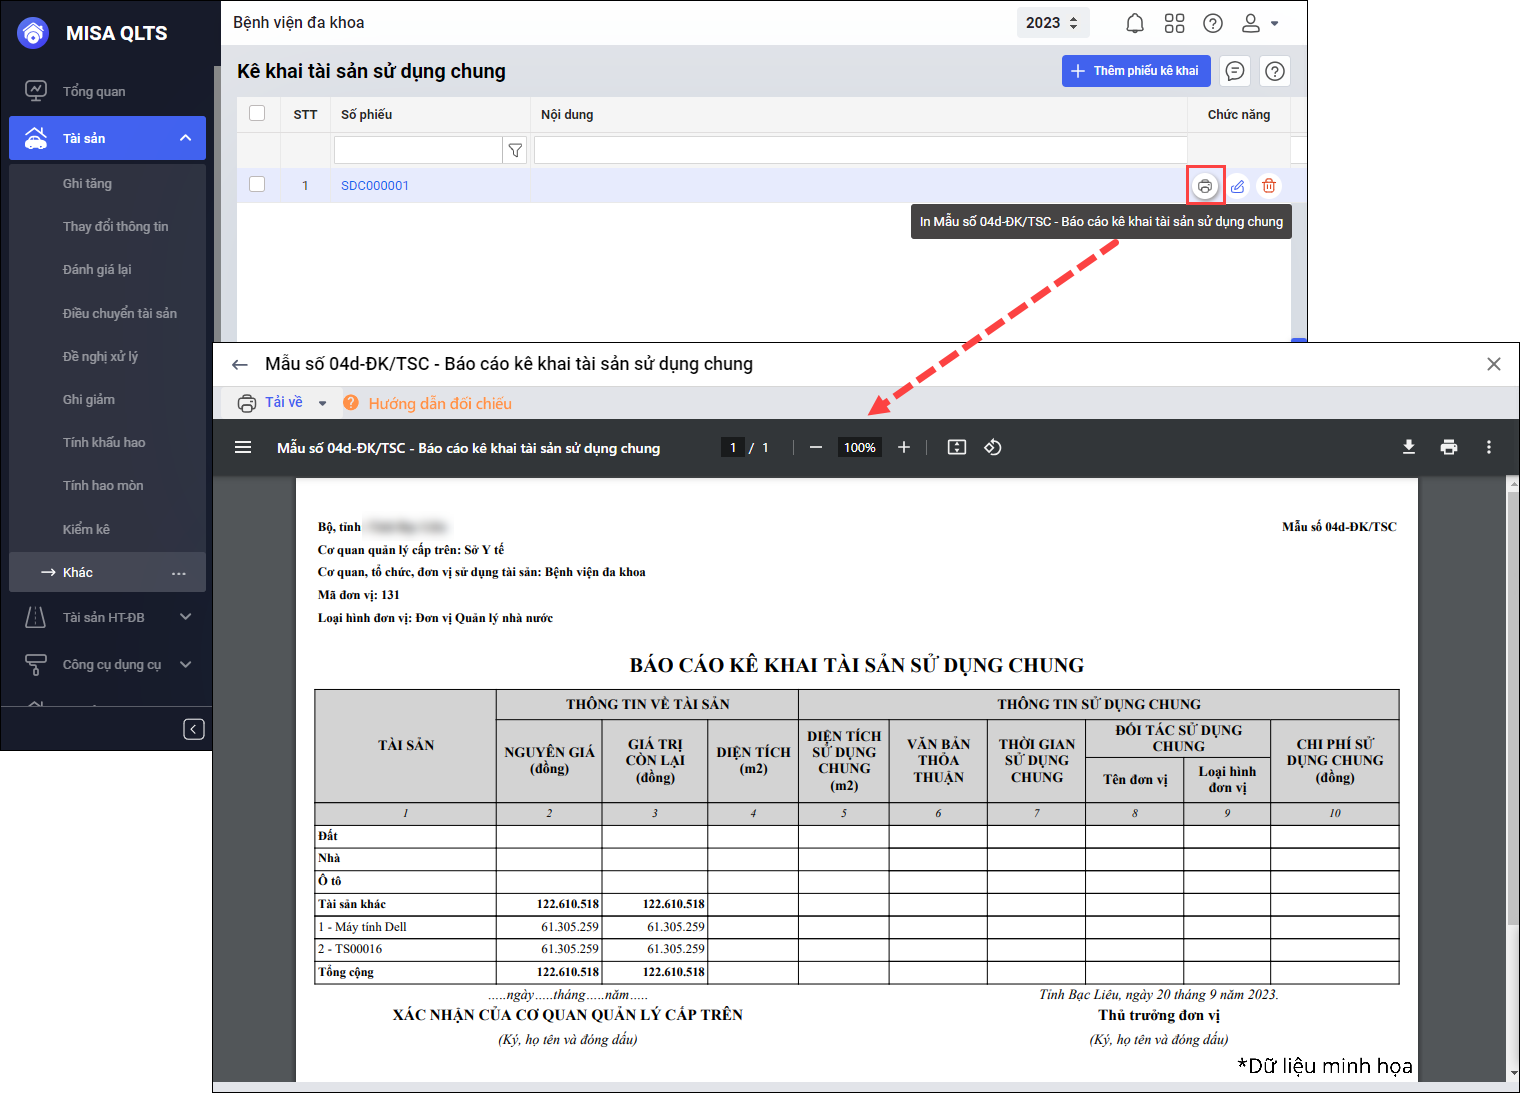The width and height of the screenshot is (1520, 1093).
Task: Open Hướng dẫn đối chiếu link
Action: pos(439,403)
